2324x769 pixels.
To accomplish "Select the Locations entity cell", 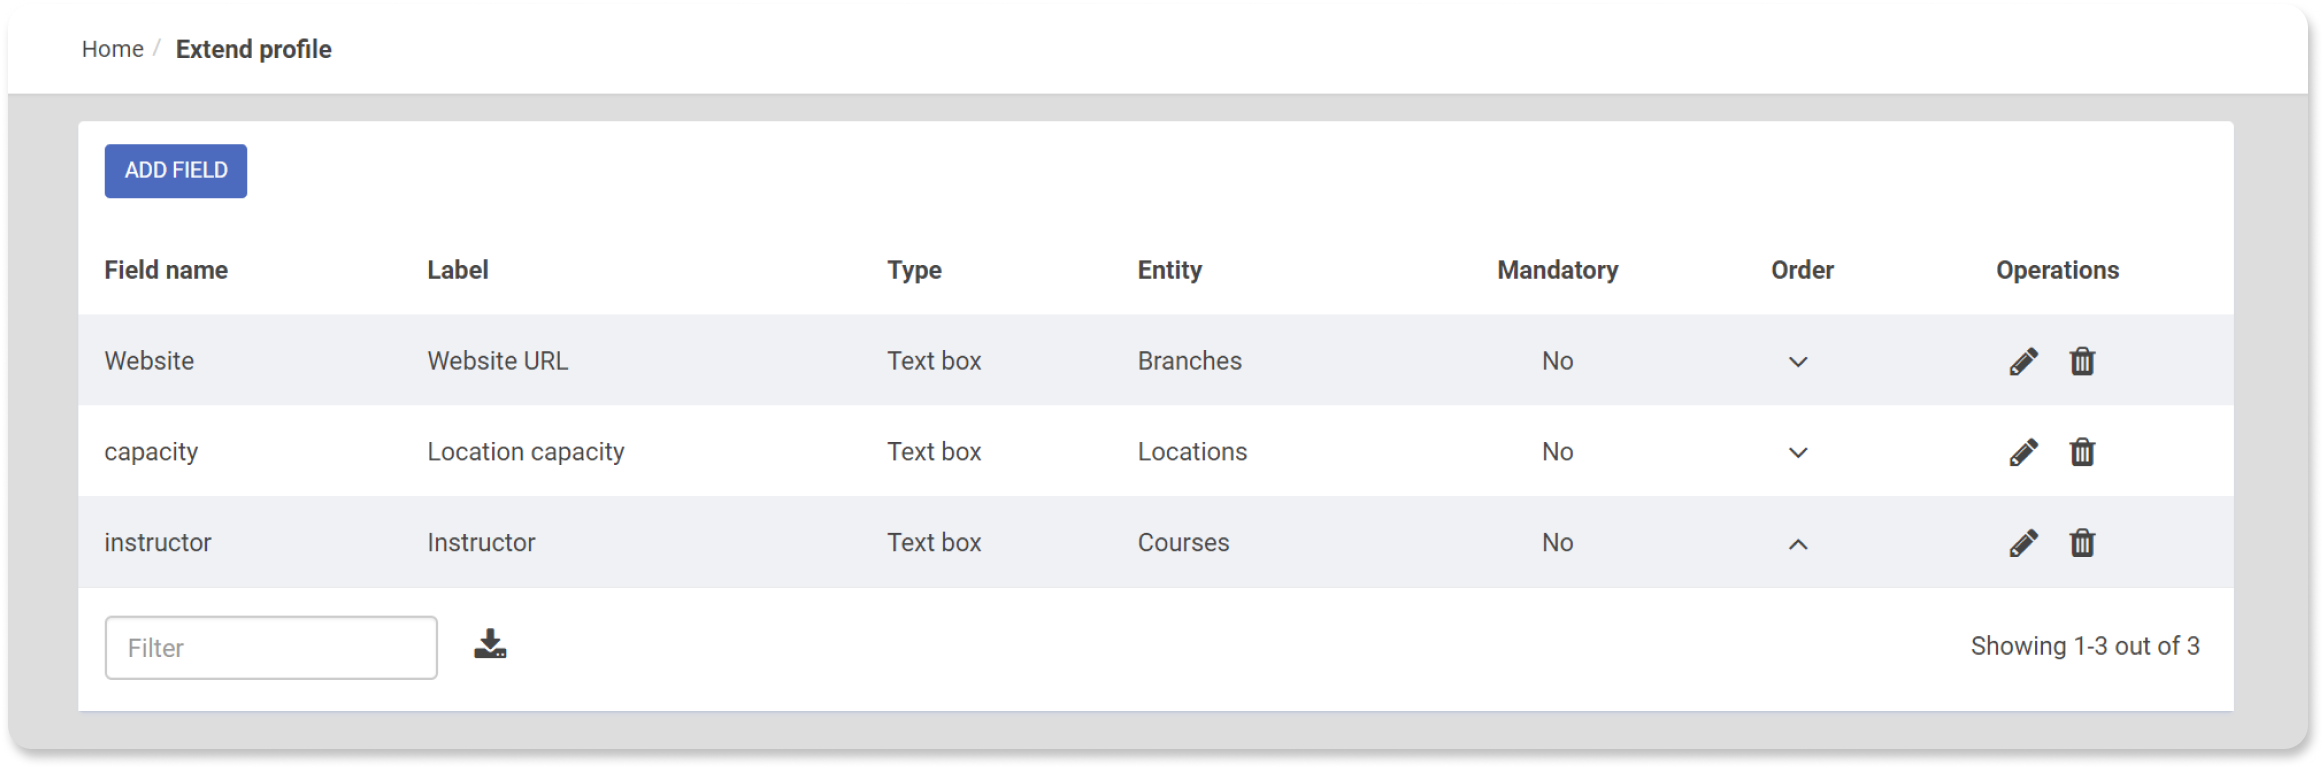I will coord(1192,452).
